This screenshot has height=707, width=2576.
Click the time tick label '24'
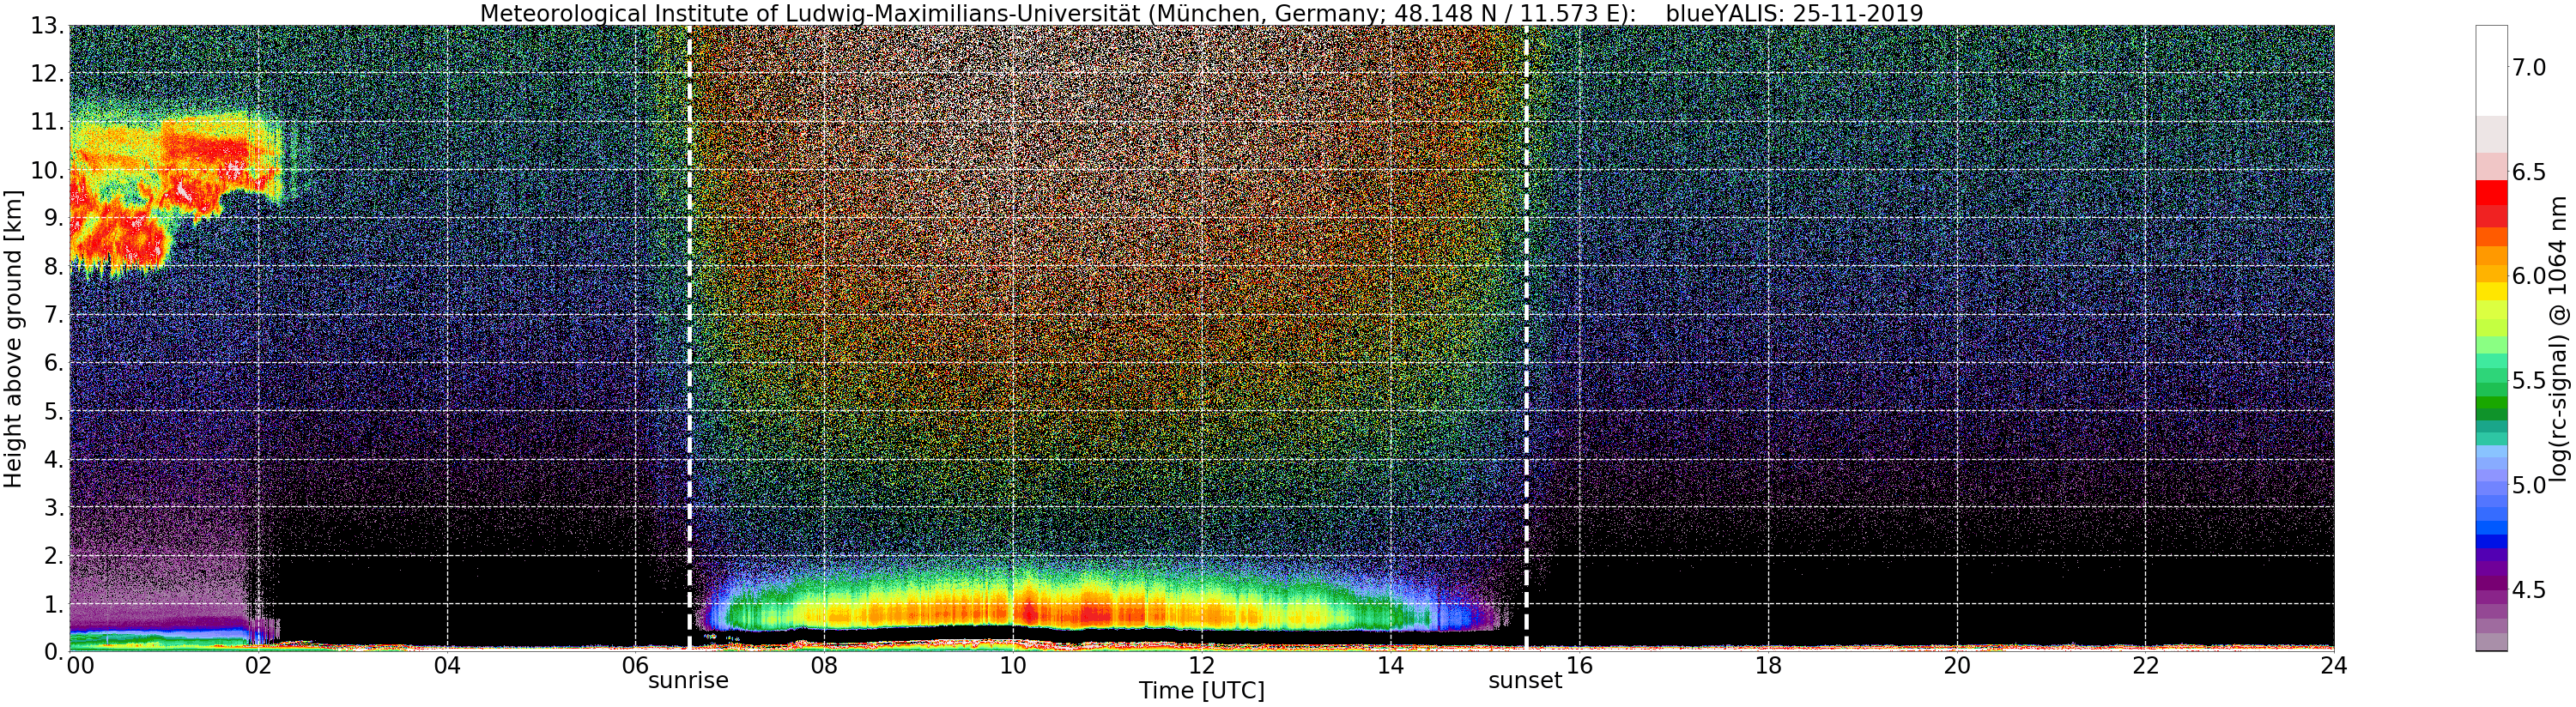(2333, 665)
